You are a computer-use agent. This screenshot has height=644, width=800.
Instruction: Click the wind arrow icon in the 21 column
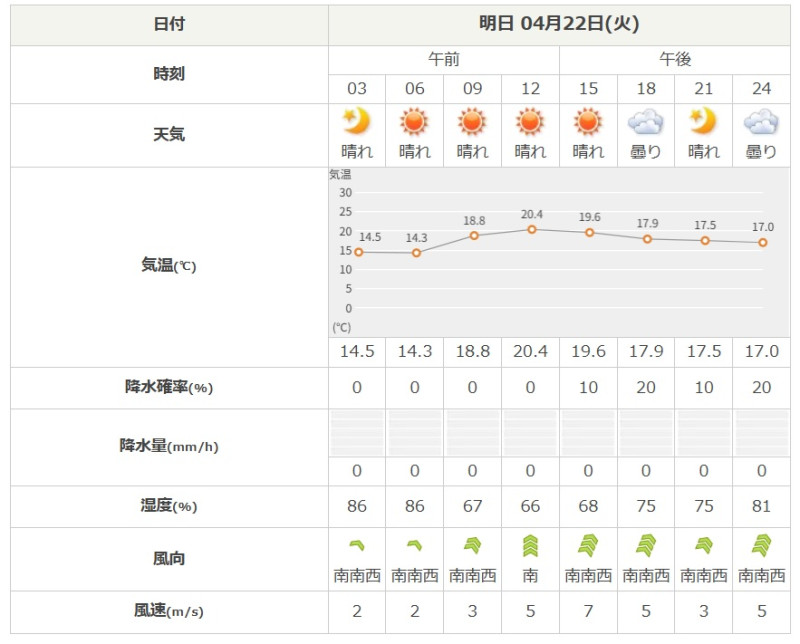[704, 545]
